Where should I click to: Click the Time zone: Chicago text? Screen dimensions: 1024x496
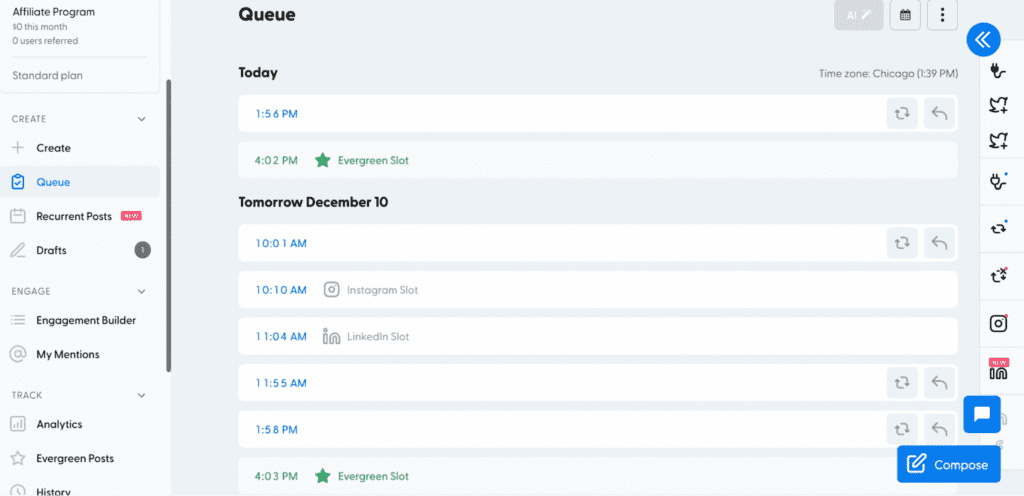pyautogui.click(x=889, y=74)
